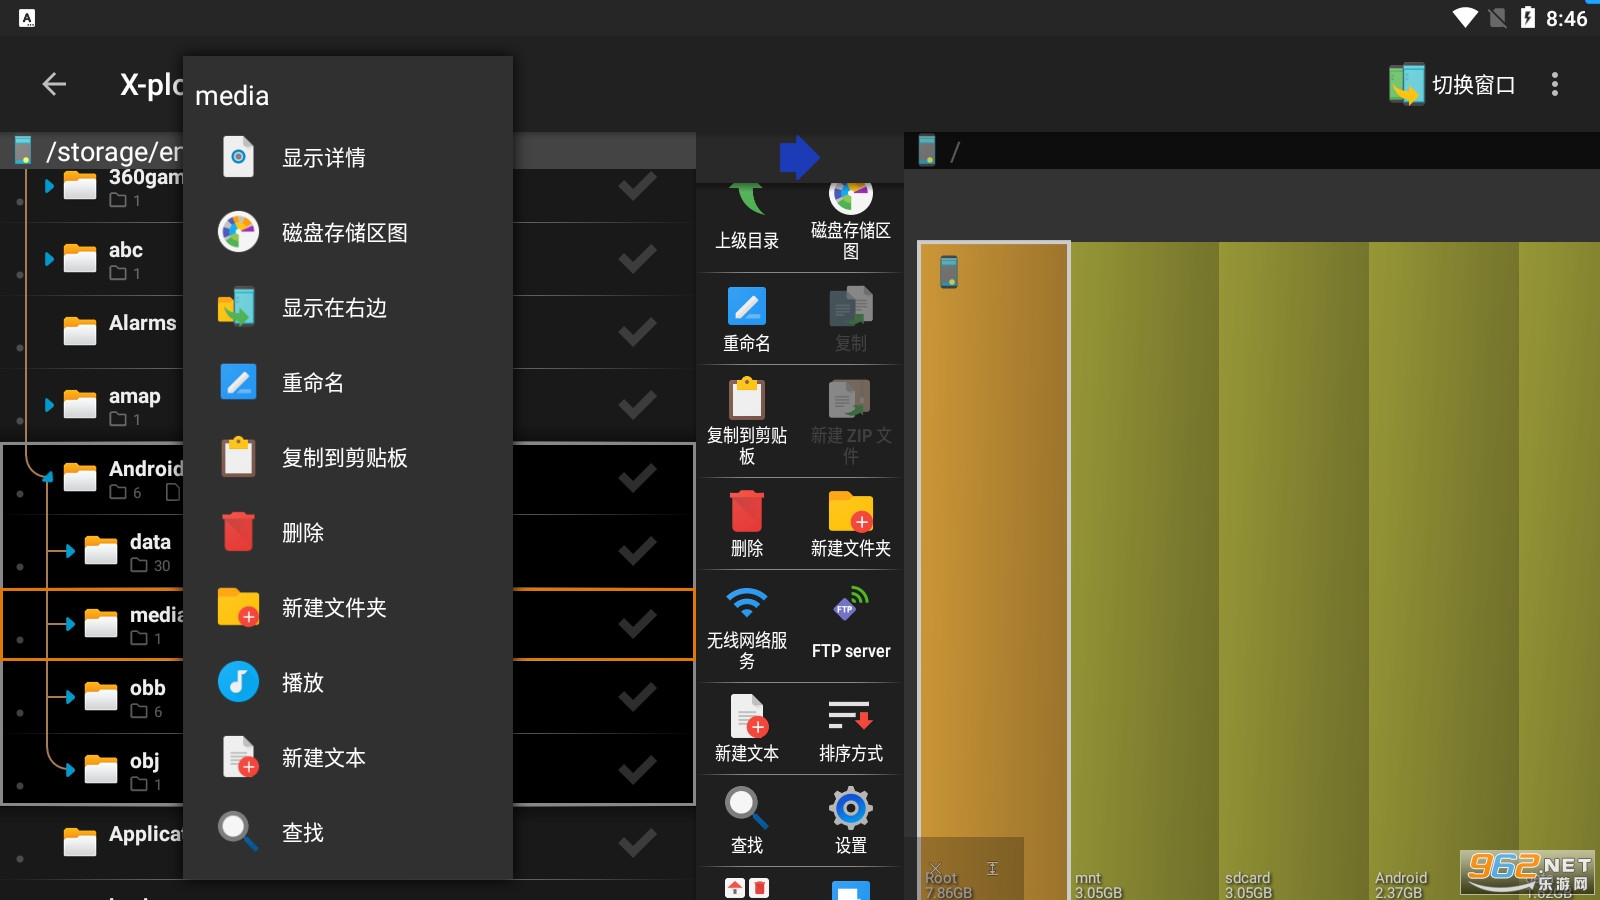1600x900 pixels.
Task: Expand the obb folder arrow
Action: (68, 697)
